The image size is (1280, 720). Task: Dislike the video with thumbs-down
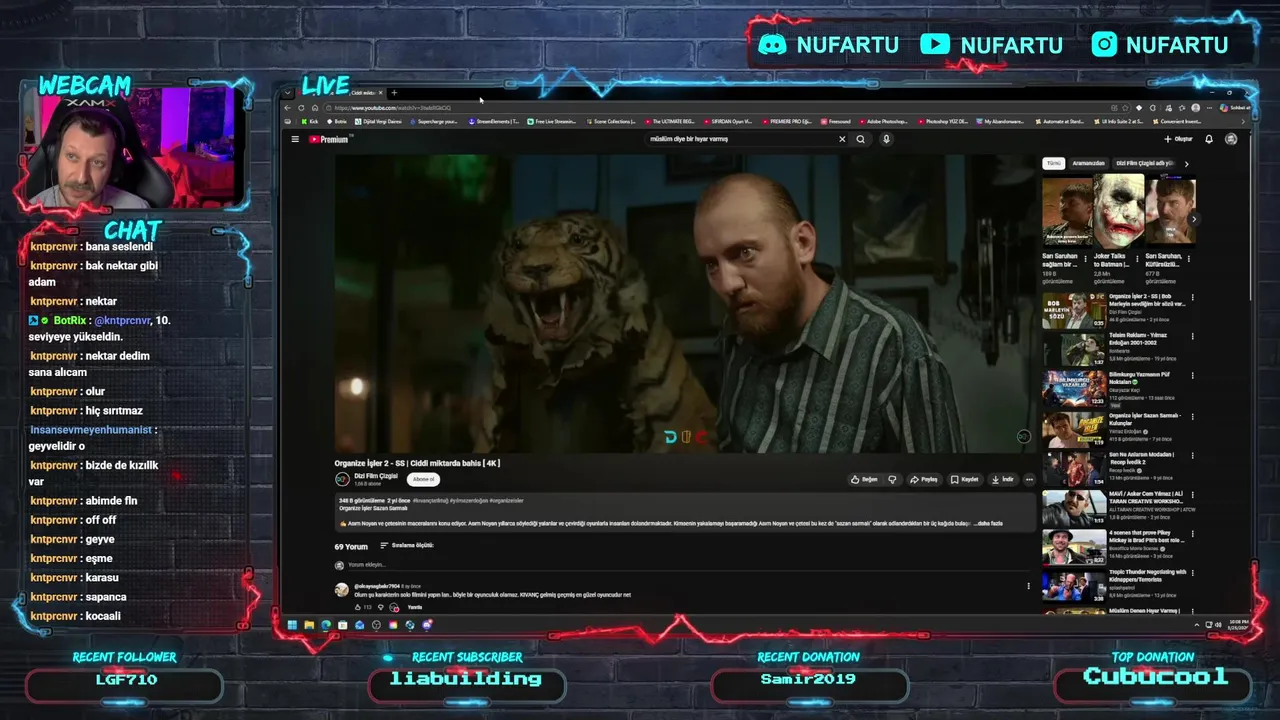(x=892, y=479)
